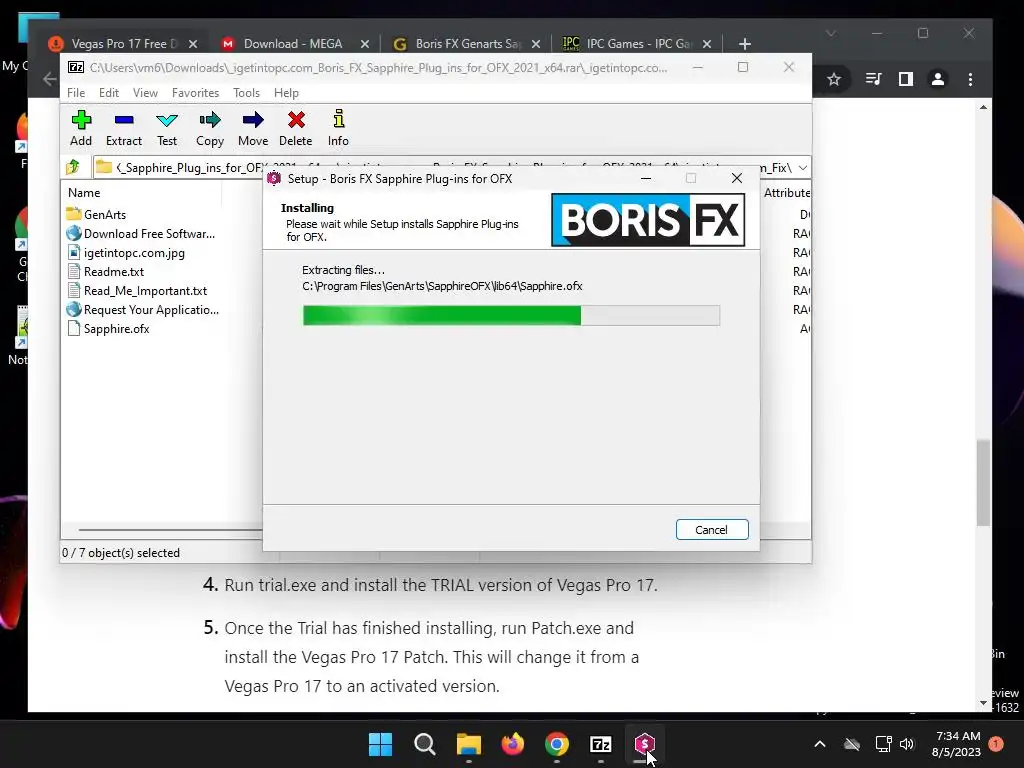The width and height of the screenshot is (1024, 768).
Task: Select Readme.txt in the 7-Zip list
Action: (x=106, y=272)
